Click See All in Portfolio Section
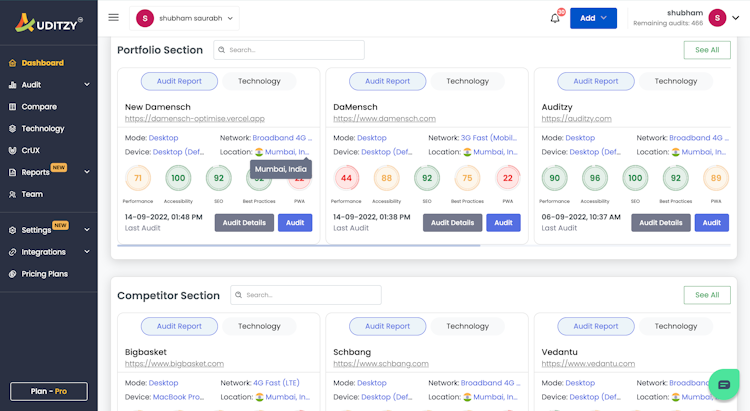The image size is (750, 411). click(x=707, y=50)
